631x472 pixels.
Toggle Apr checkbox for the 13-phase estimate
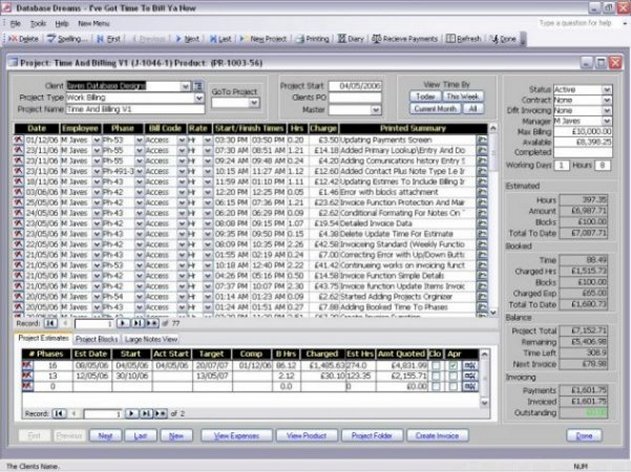click(x=453, y=376)
